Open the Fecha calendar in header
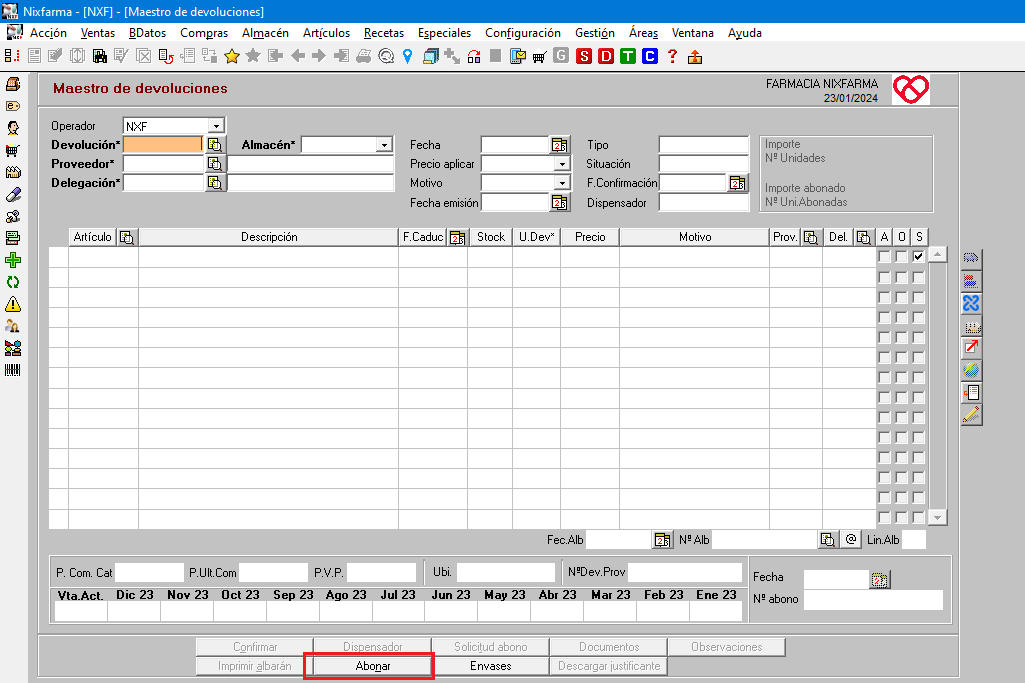1025x683 pixels. (x=560, y=144)
